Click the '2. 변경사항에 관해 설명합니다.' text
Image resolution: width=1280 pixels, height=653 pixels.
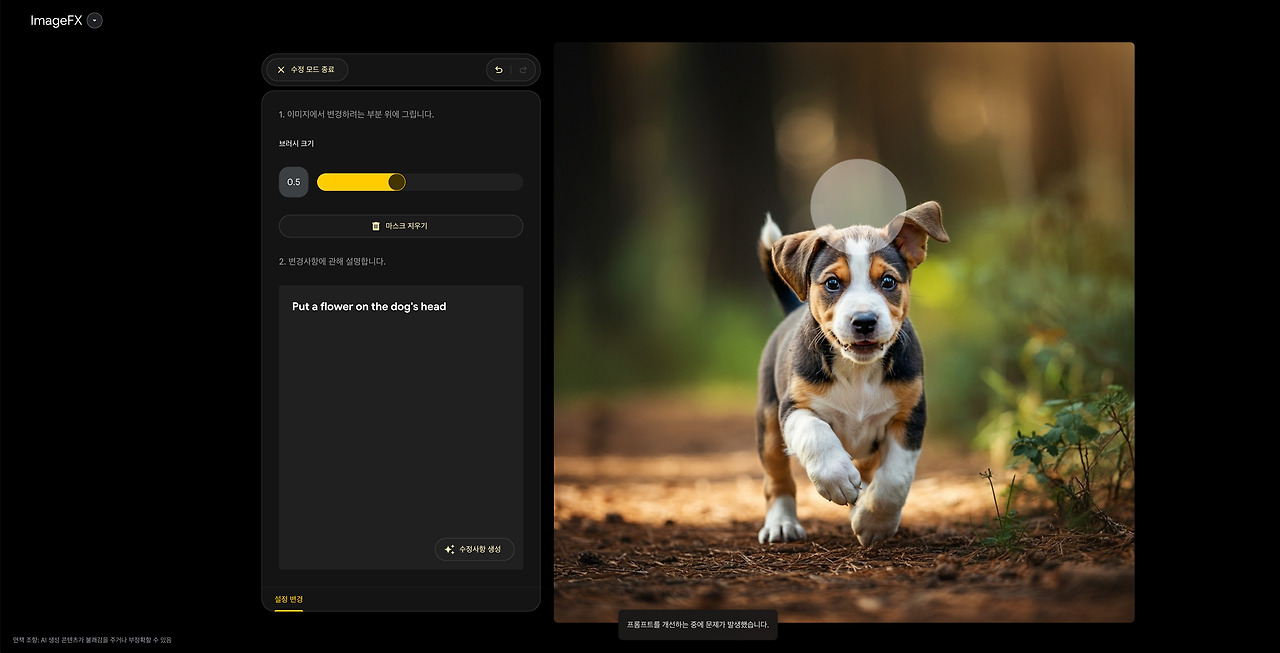pyautogui.click(x=332, y=261)
